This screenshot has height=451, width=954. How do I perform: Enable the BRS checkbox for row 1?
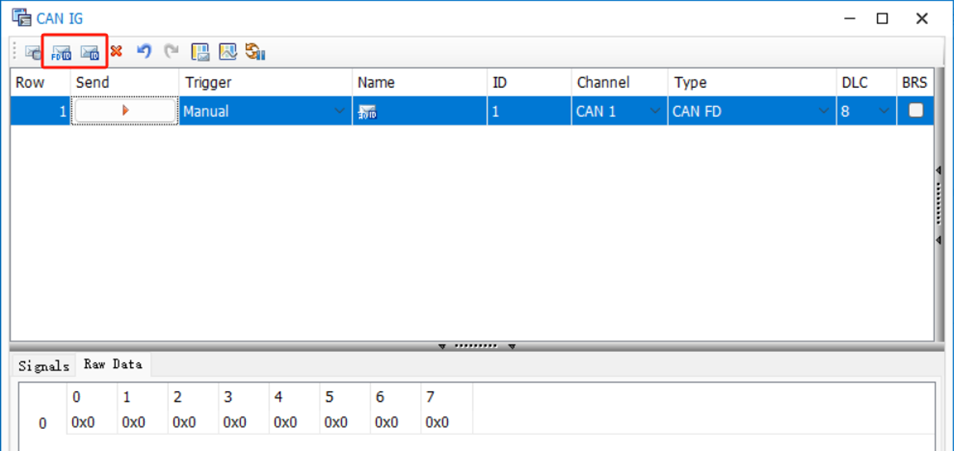click(x=915, y=112)
